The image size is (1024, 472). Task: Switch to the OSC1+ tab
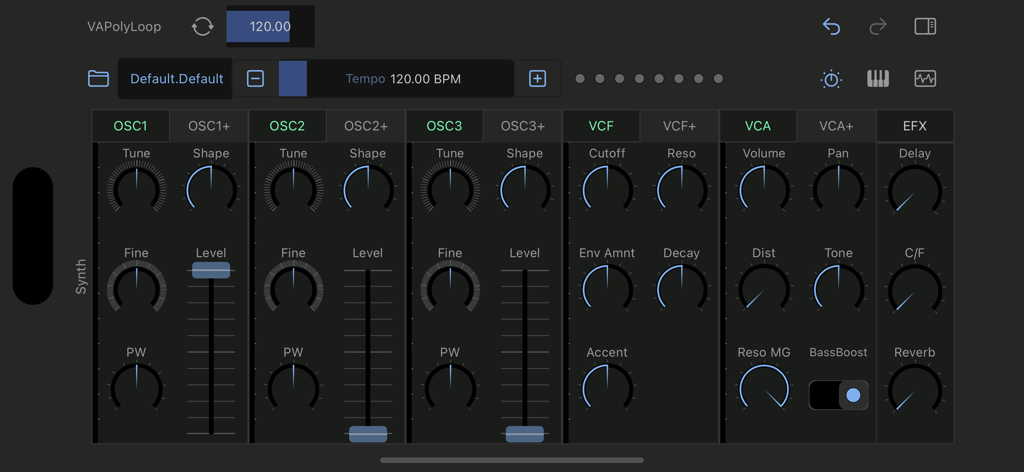coord(210,126)
